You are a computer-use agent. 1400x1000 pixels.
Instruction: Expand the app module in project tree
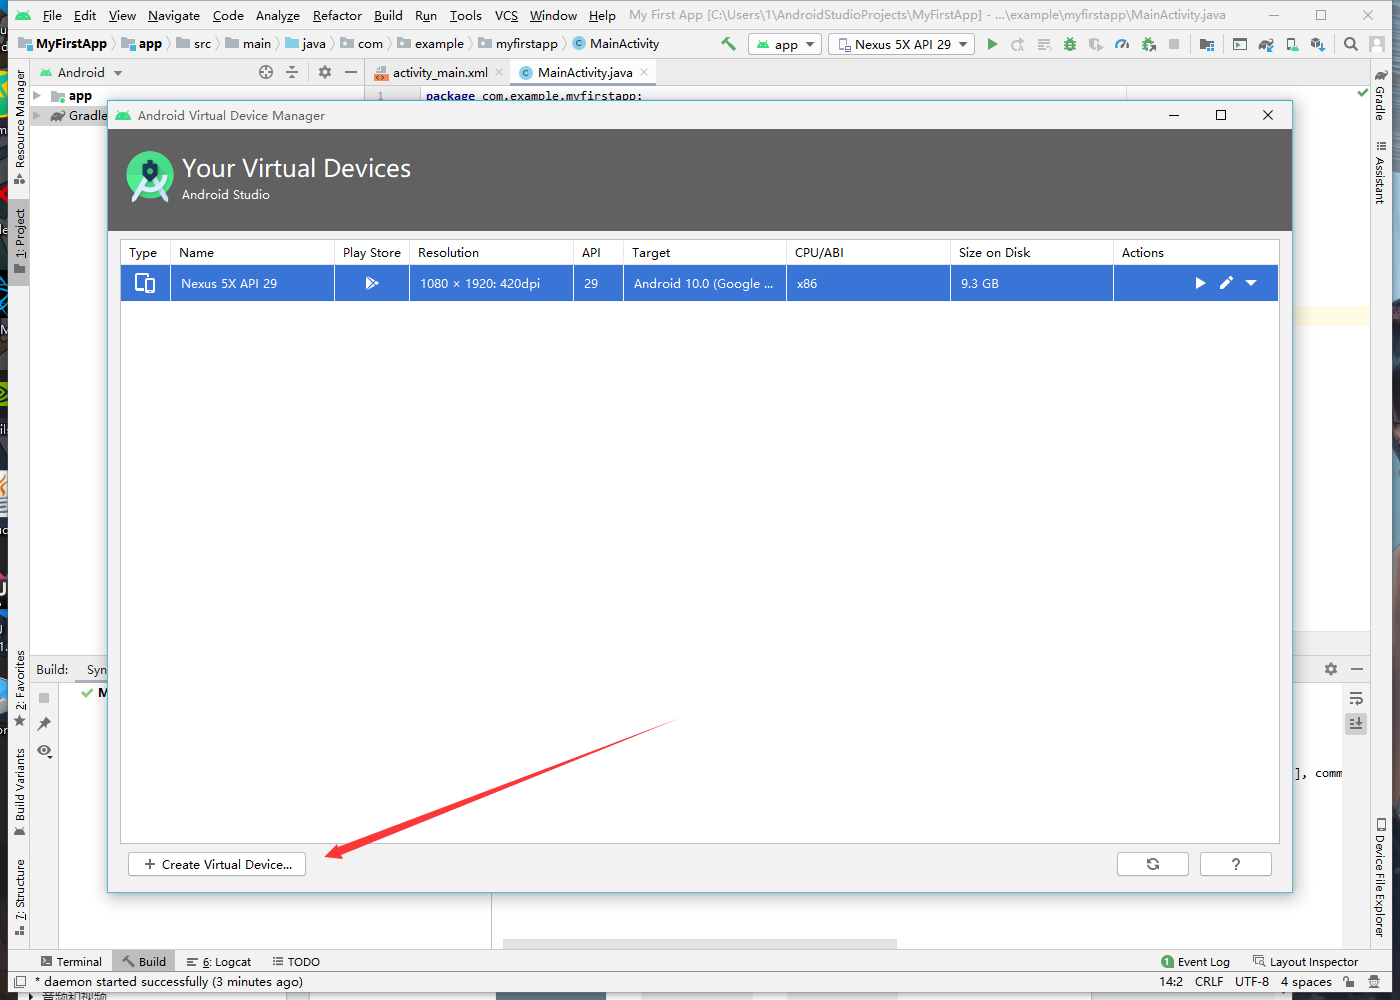[x=37, y=96]
